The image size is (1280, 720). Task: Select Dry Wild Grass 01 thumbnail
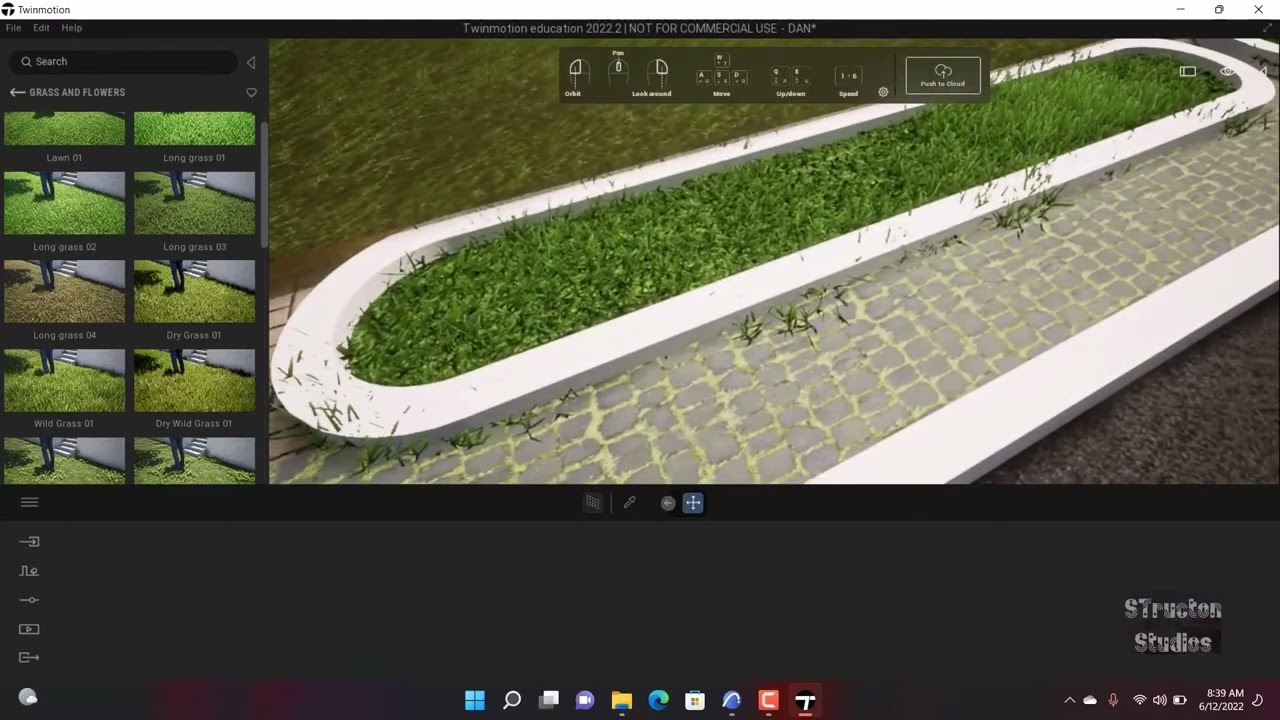tap(194, 380)
